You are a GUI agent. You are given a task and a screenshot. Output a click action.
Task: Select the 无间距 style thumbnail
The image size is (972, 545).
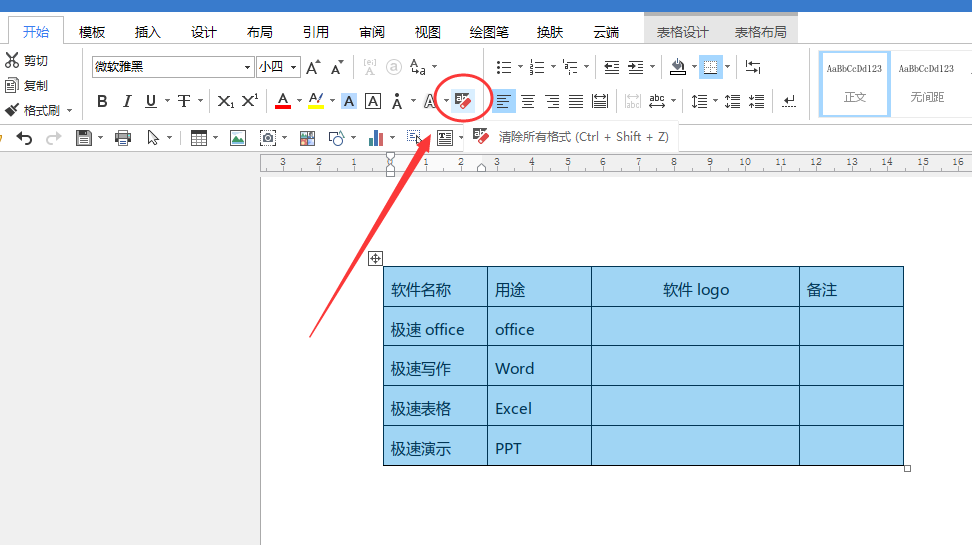pos(927,84)
